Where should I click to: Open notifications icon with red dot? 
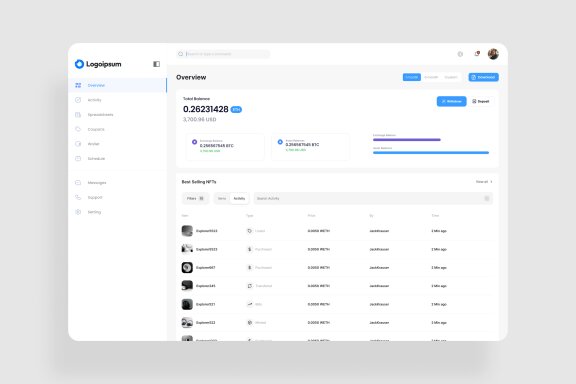(x=477, y=54)
